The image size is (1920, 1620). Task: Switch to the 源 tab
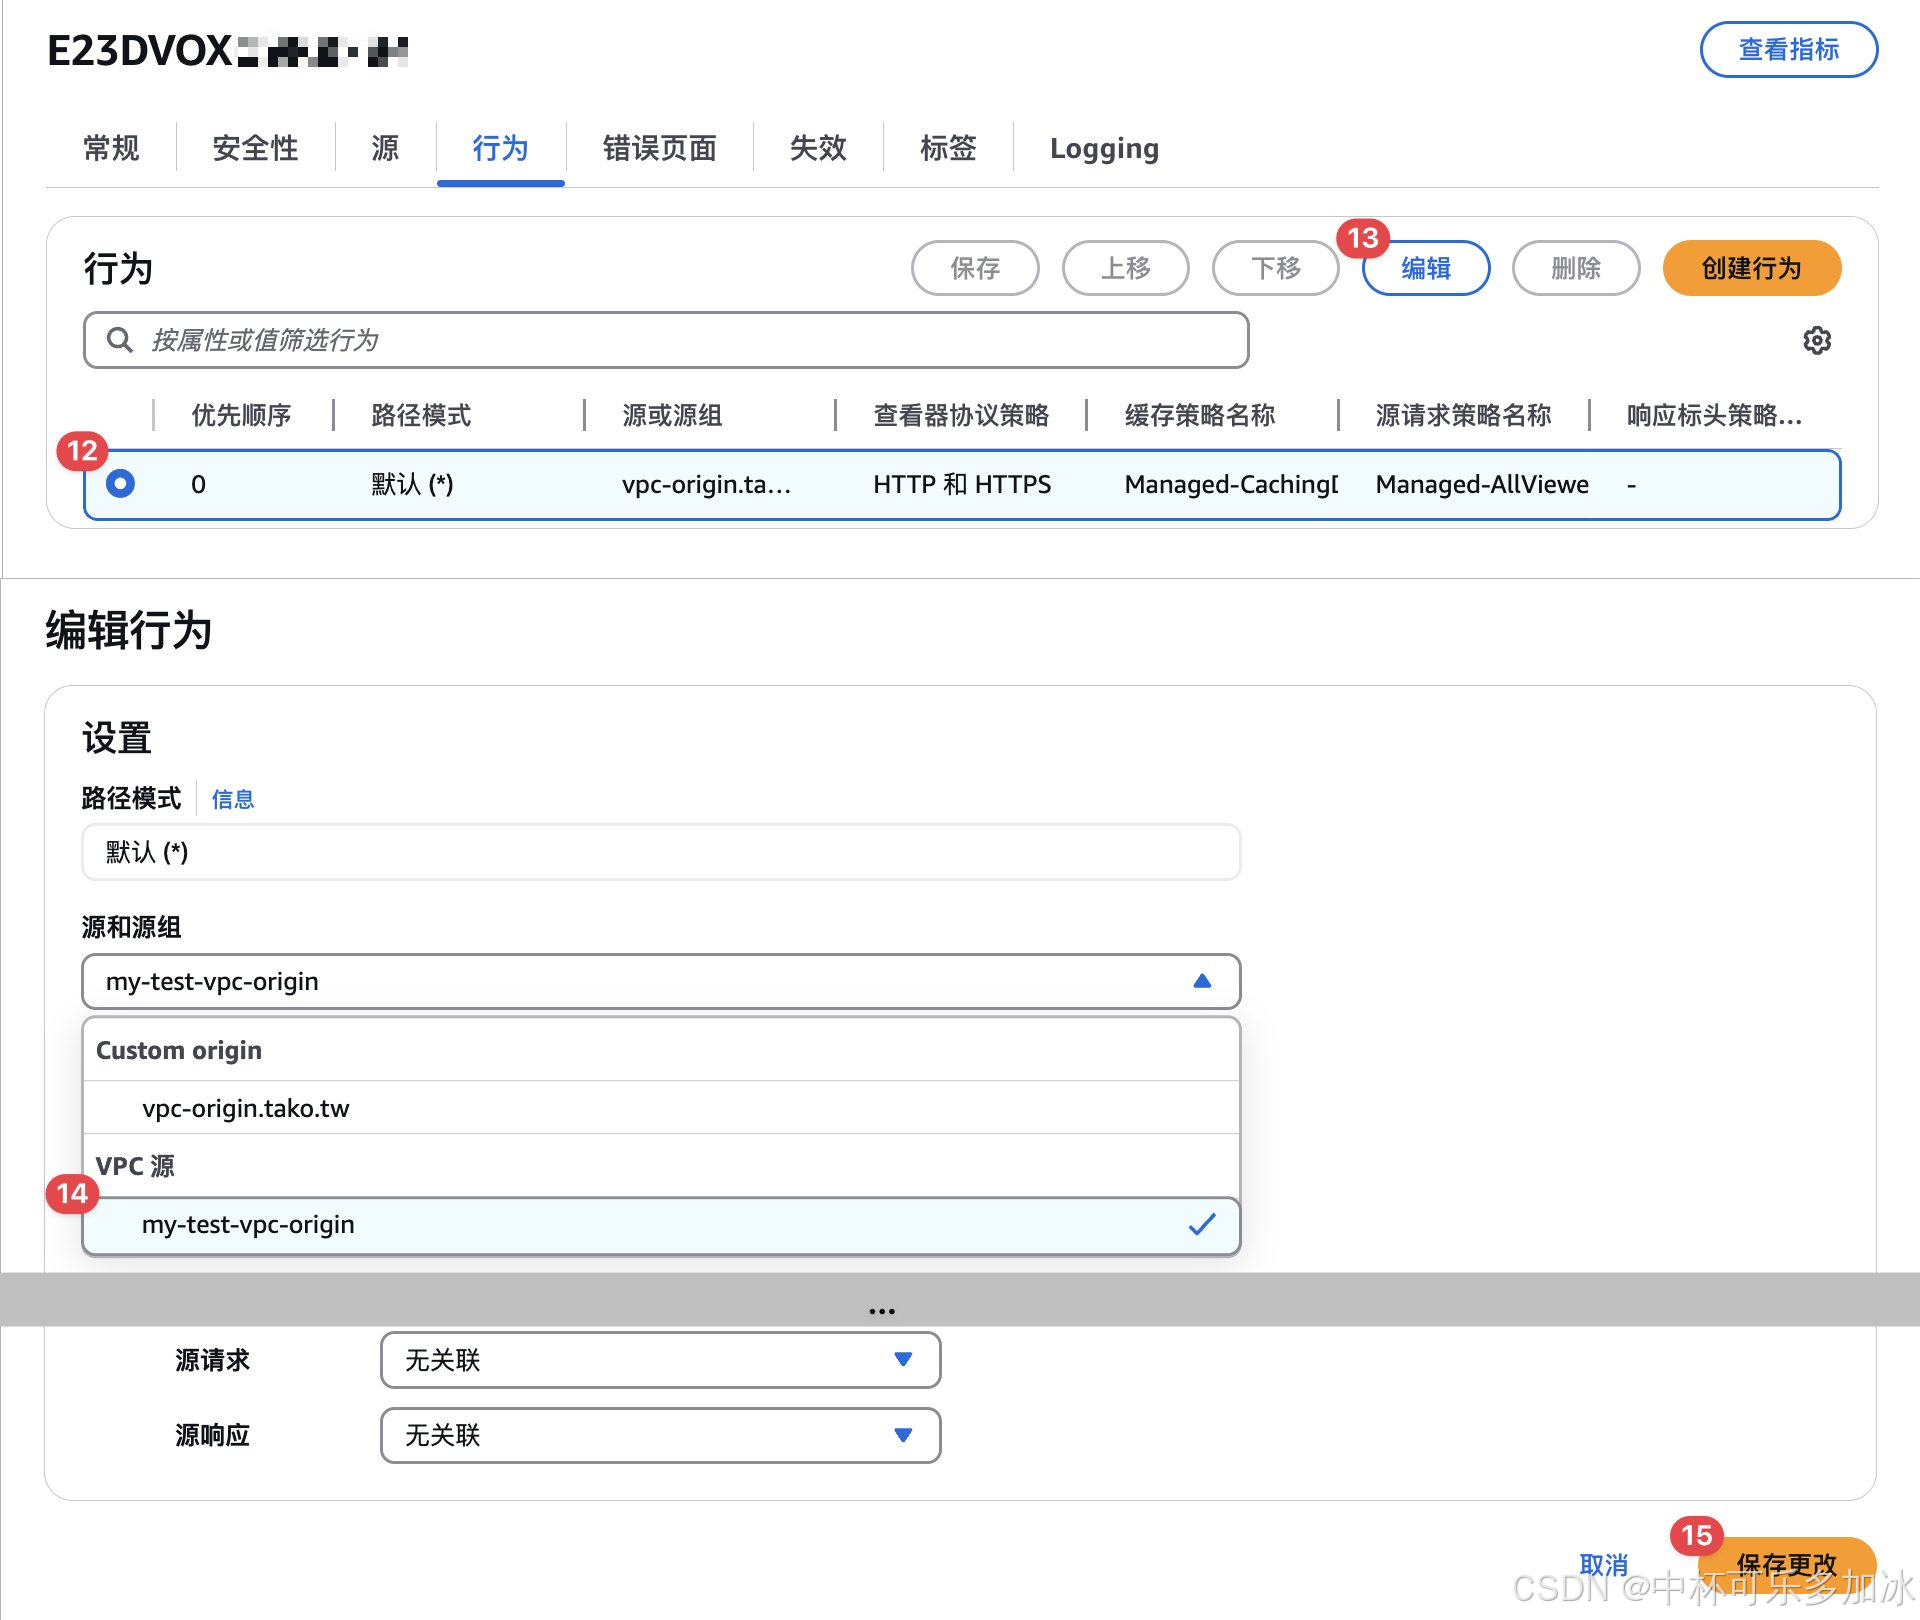click(385, 148)
